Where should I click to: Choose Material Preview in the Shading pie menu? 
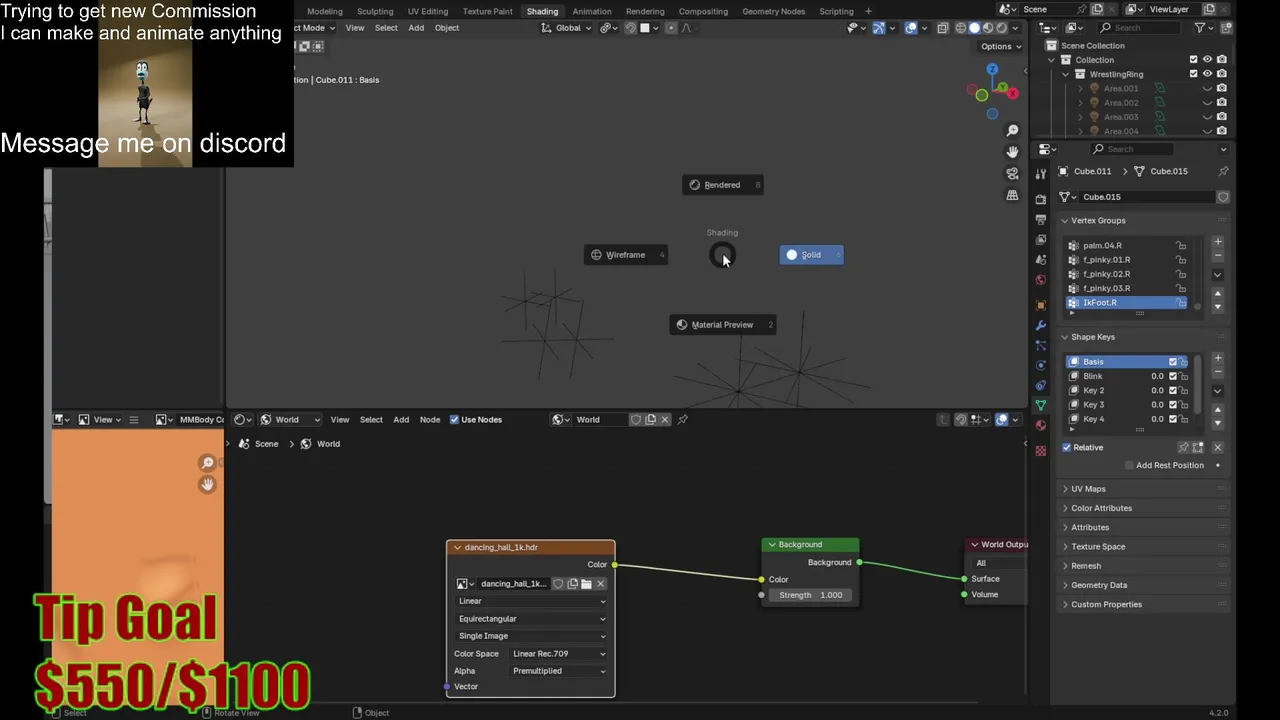[723, 325]
